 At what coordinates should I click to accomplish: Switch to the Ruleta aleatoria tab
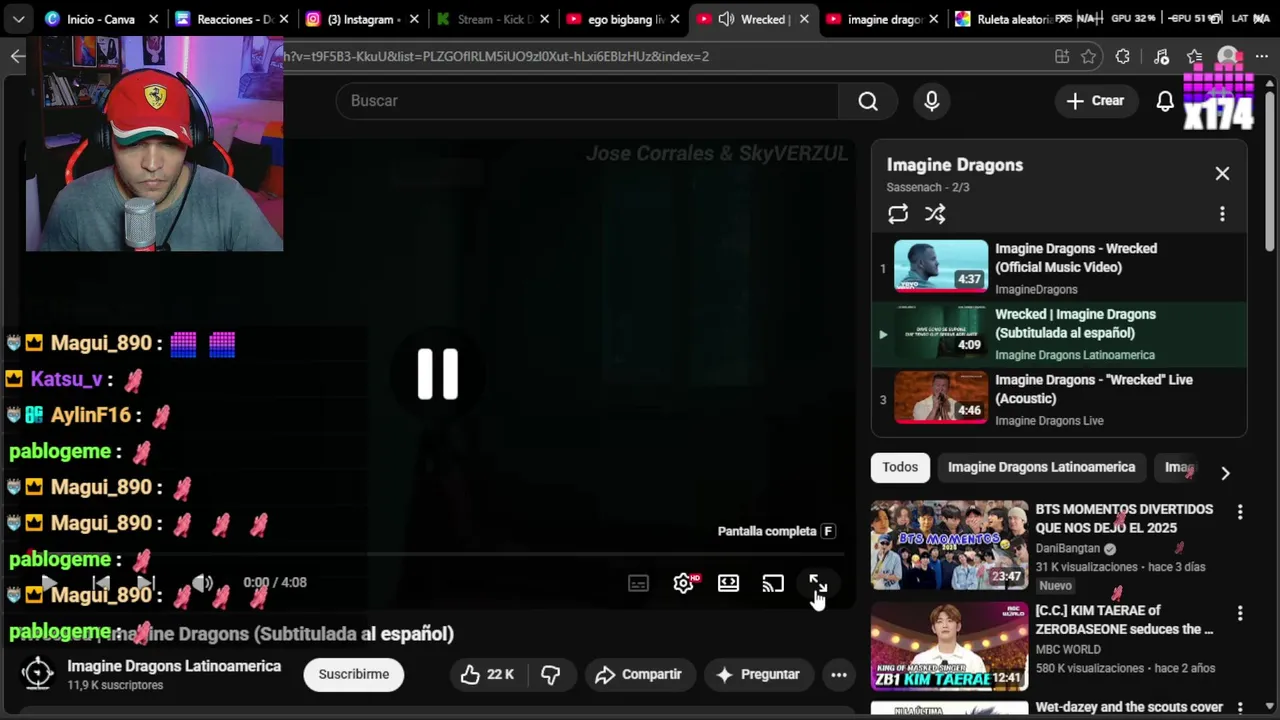[x=1013, y=19]
